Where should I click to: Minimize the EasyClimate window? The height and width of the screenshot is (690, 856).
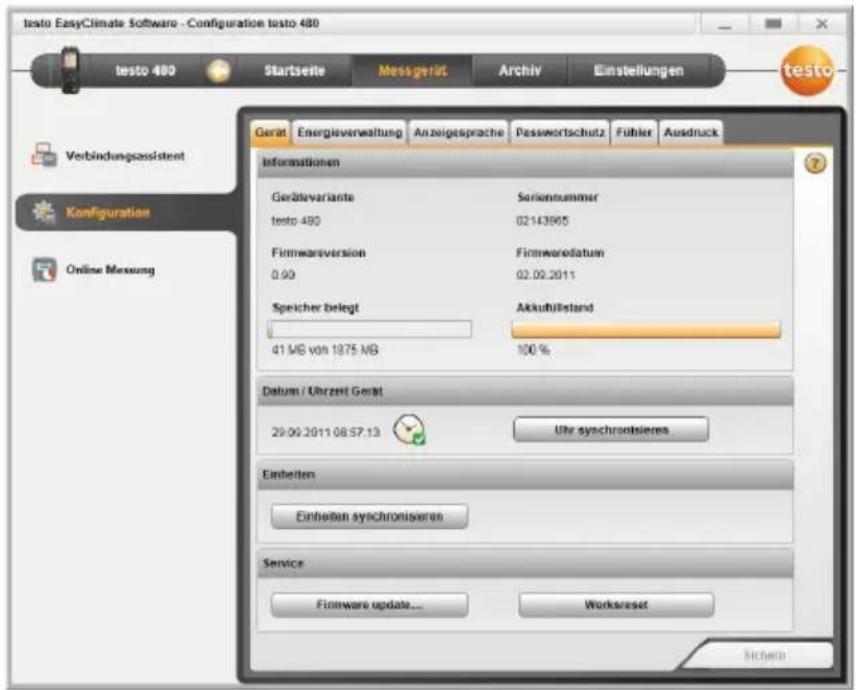point(724,24)
